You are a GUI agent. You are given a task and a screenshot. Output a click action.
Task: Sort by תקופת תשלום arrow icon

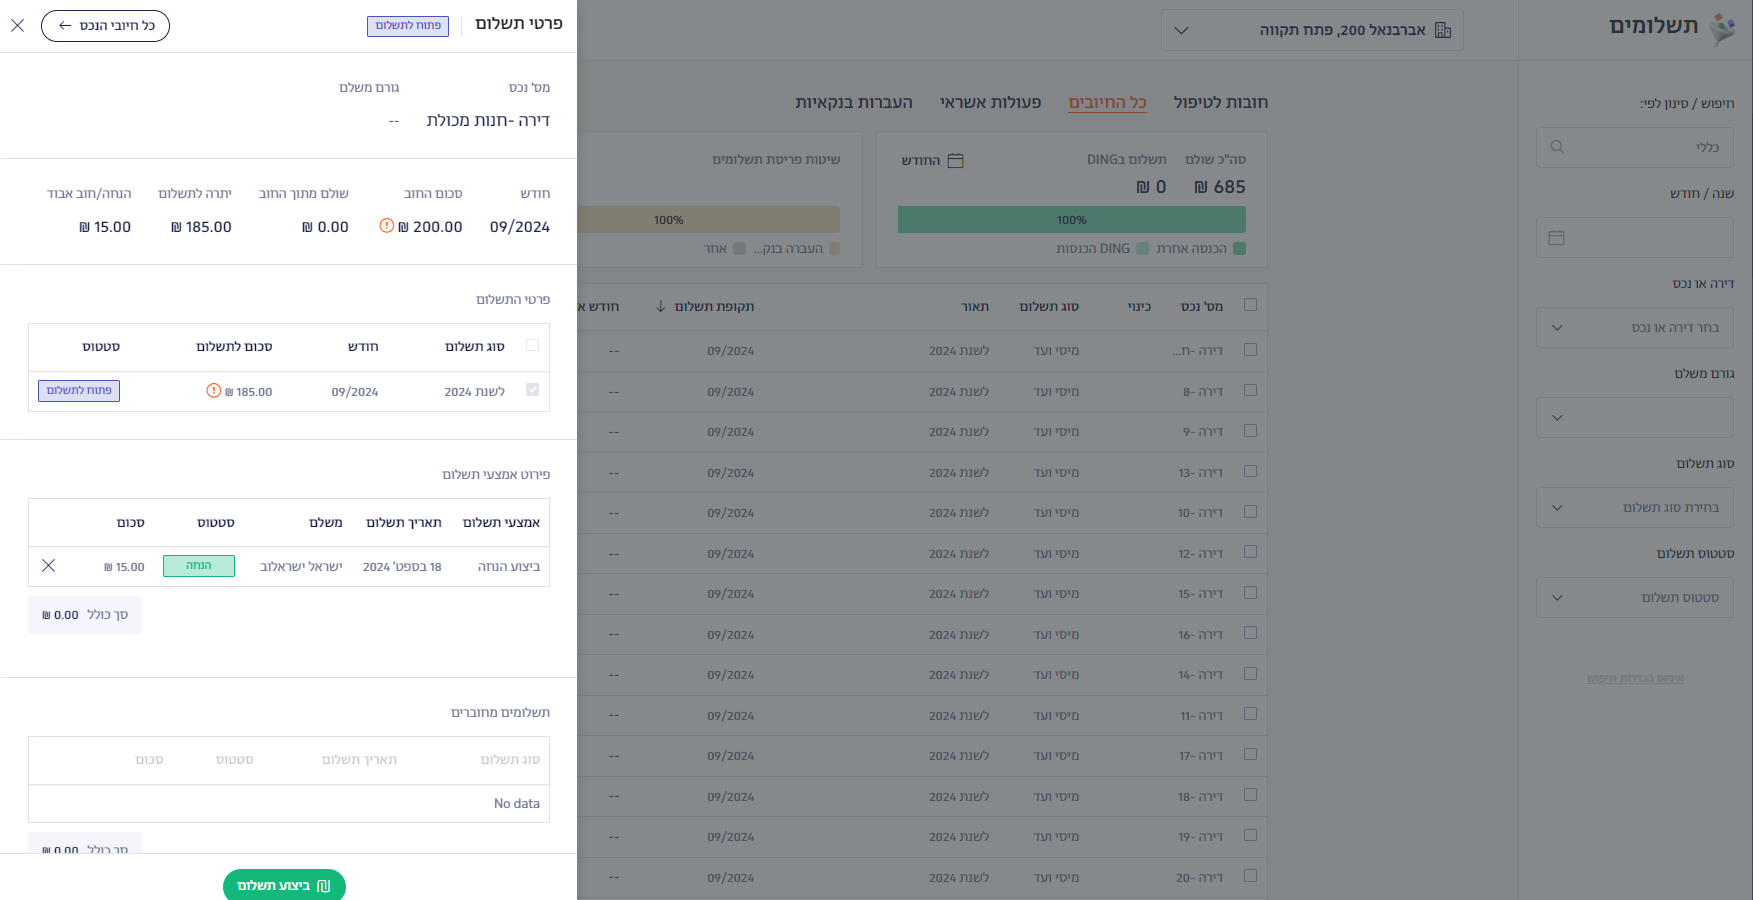660,306
